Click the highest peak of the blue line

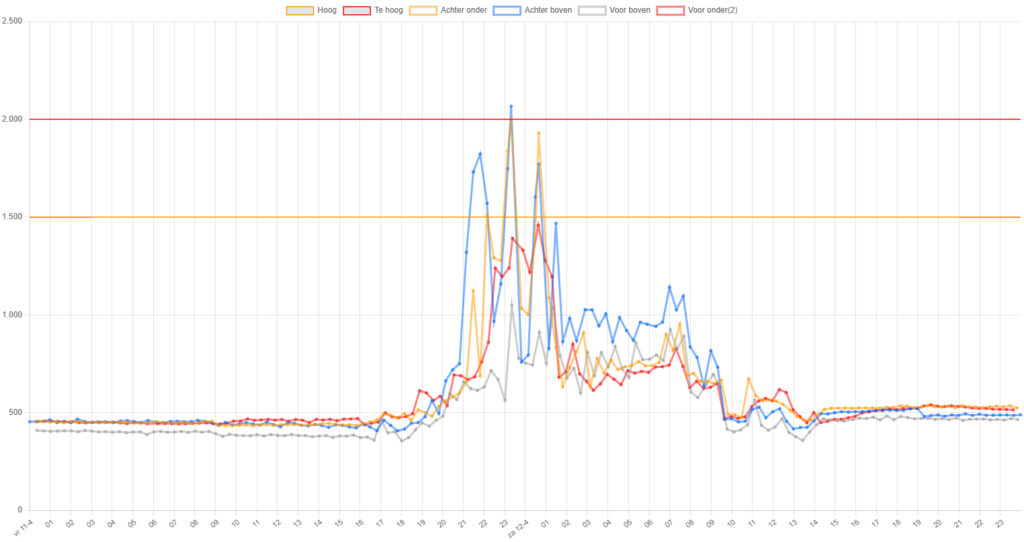click(x=511, y=105)
